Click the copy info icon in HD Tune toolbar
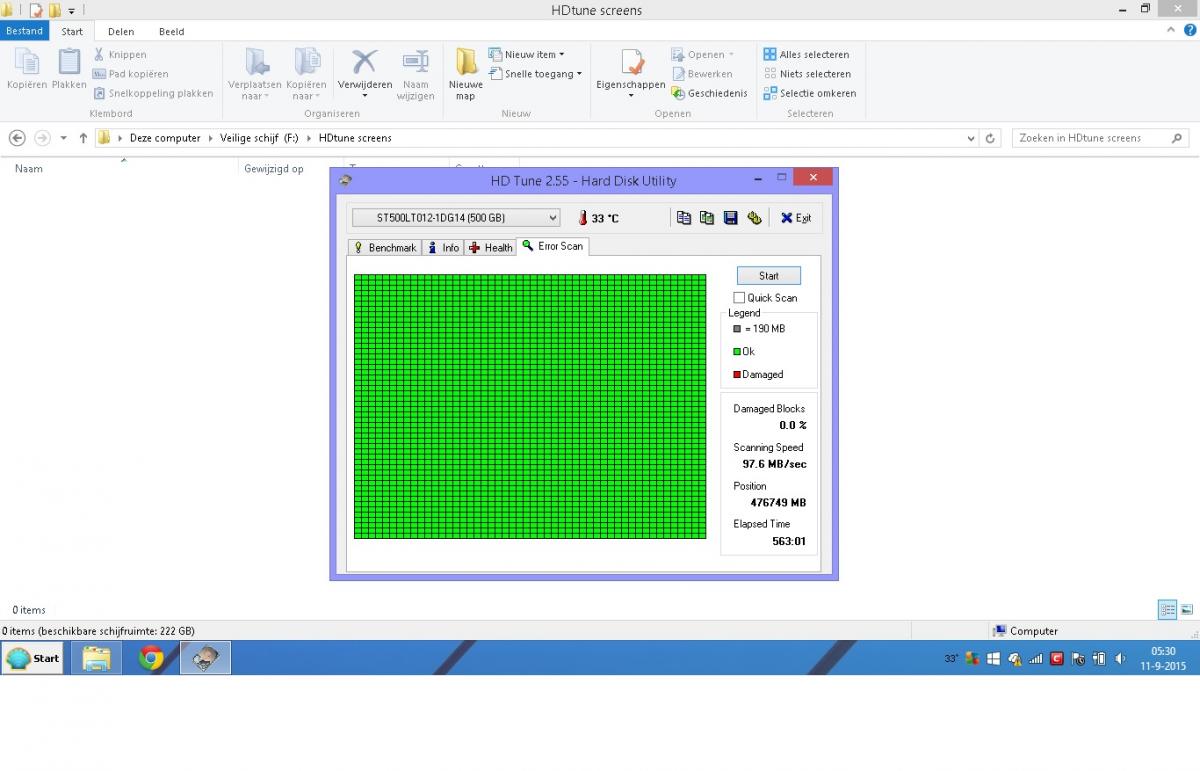The height and width of the screenshot is (771, 1200). 684,218
